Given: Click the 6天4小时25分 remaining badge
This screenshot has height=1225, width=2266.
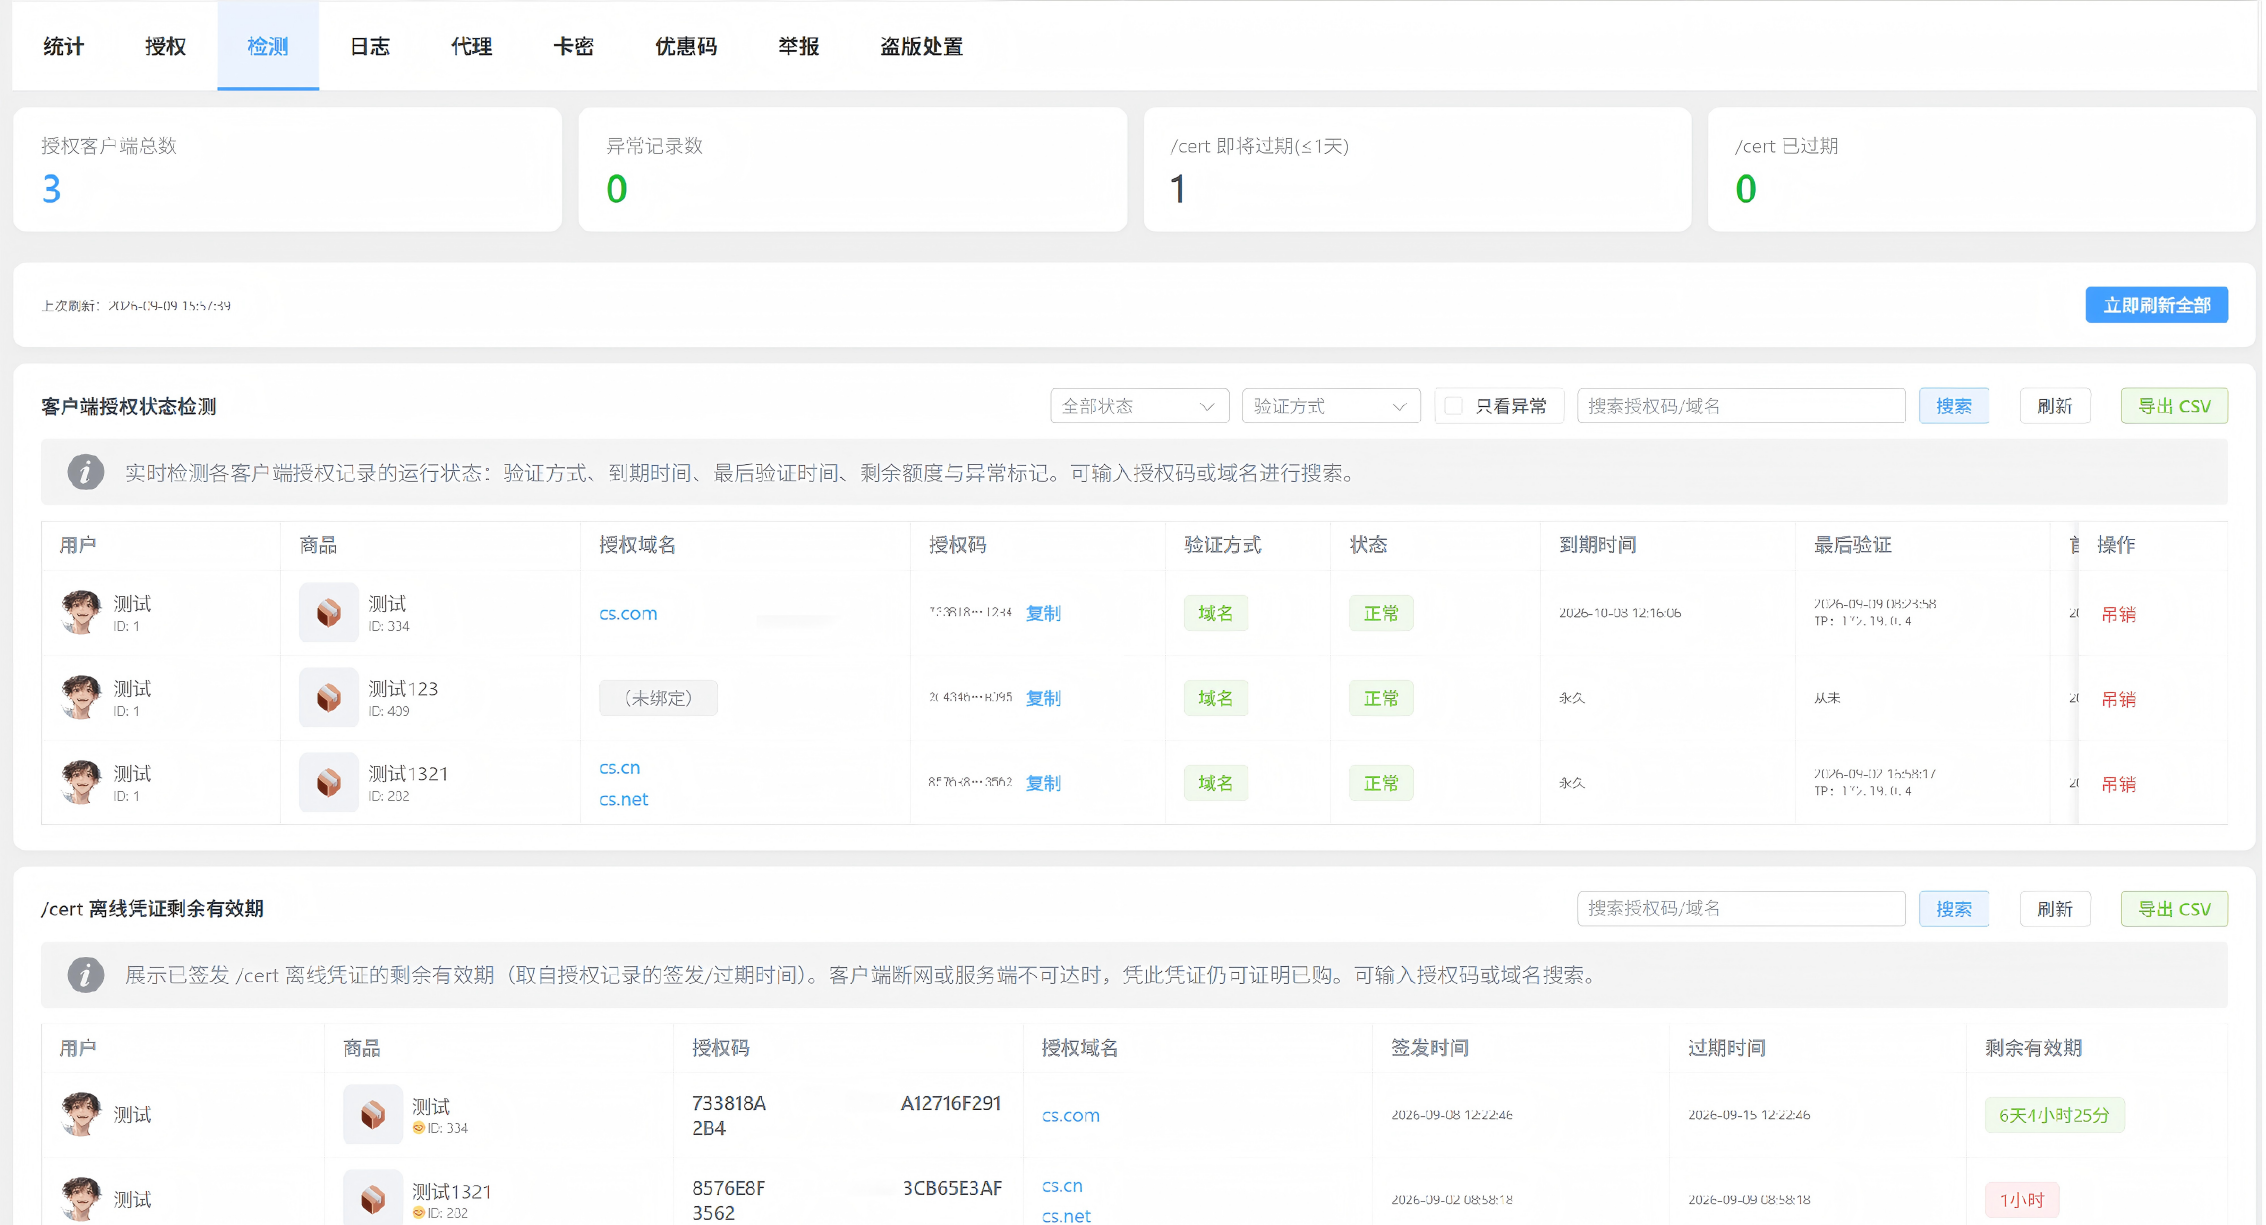Looking at the screenshot, I should point(2054,1115).
